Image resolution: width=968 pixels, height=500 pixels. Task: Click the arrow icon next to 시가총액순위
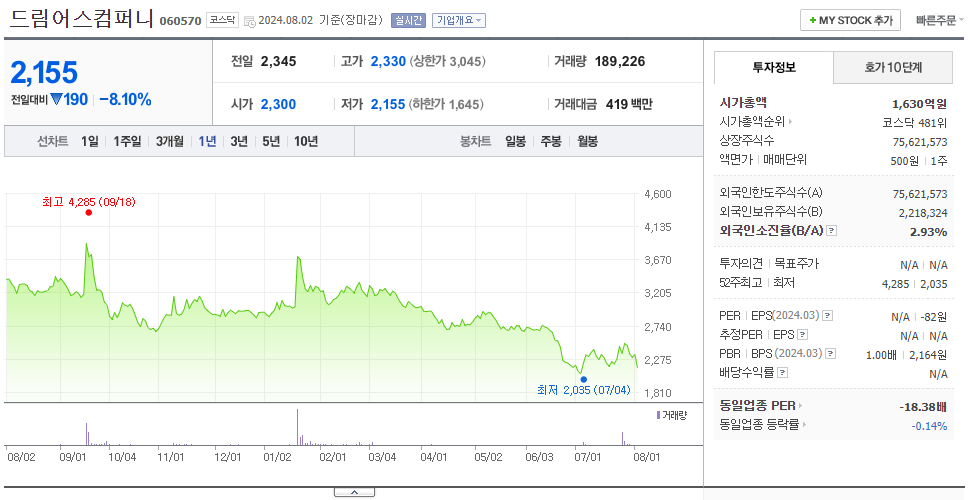tap(791, 122)
